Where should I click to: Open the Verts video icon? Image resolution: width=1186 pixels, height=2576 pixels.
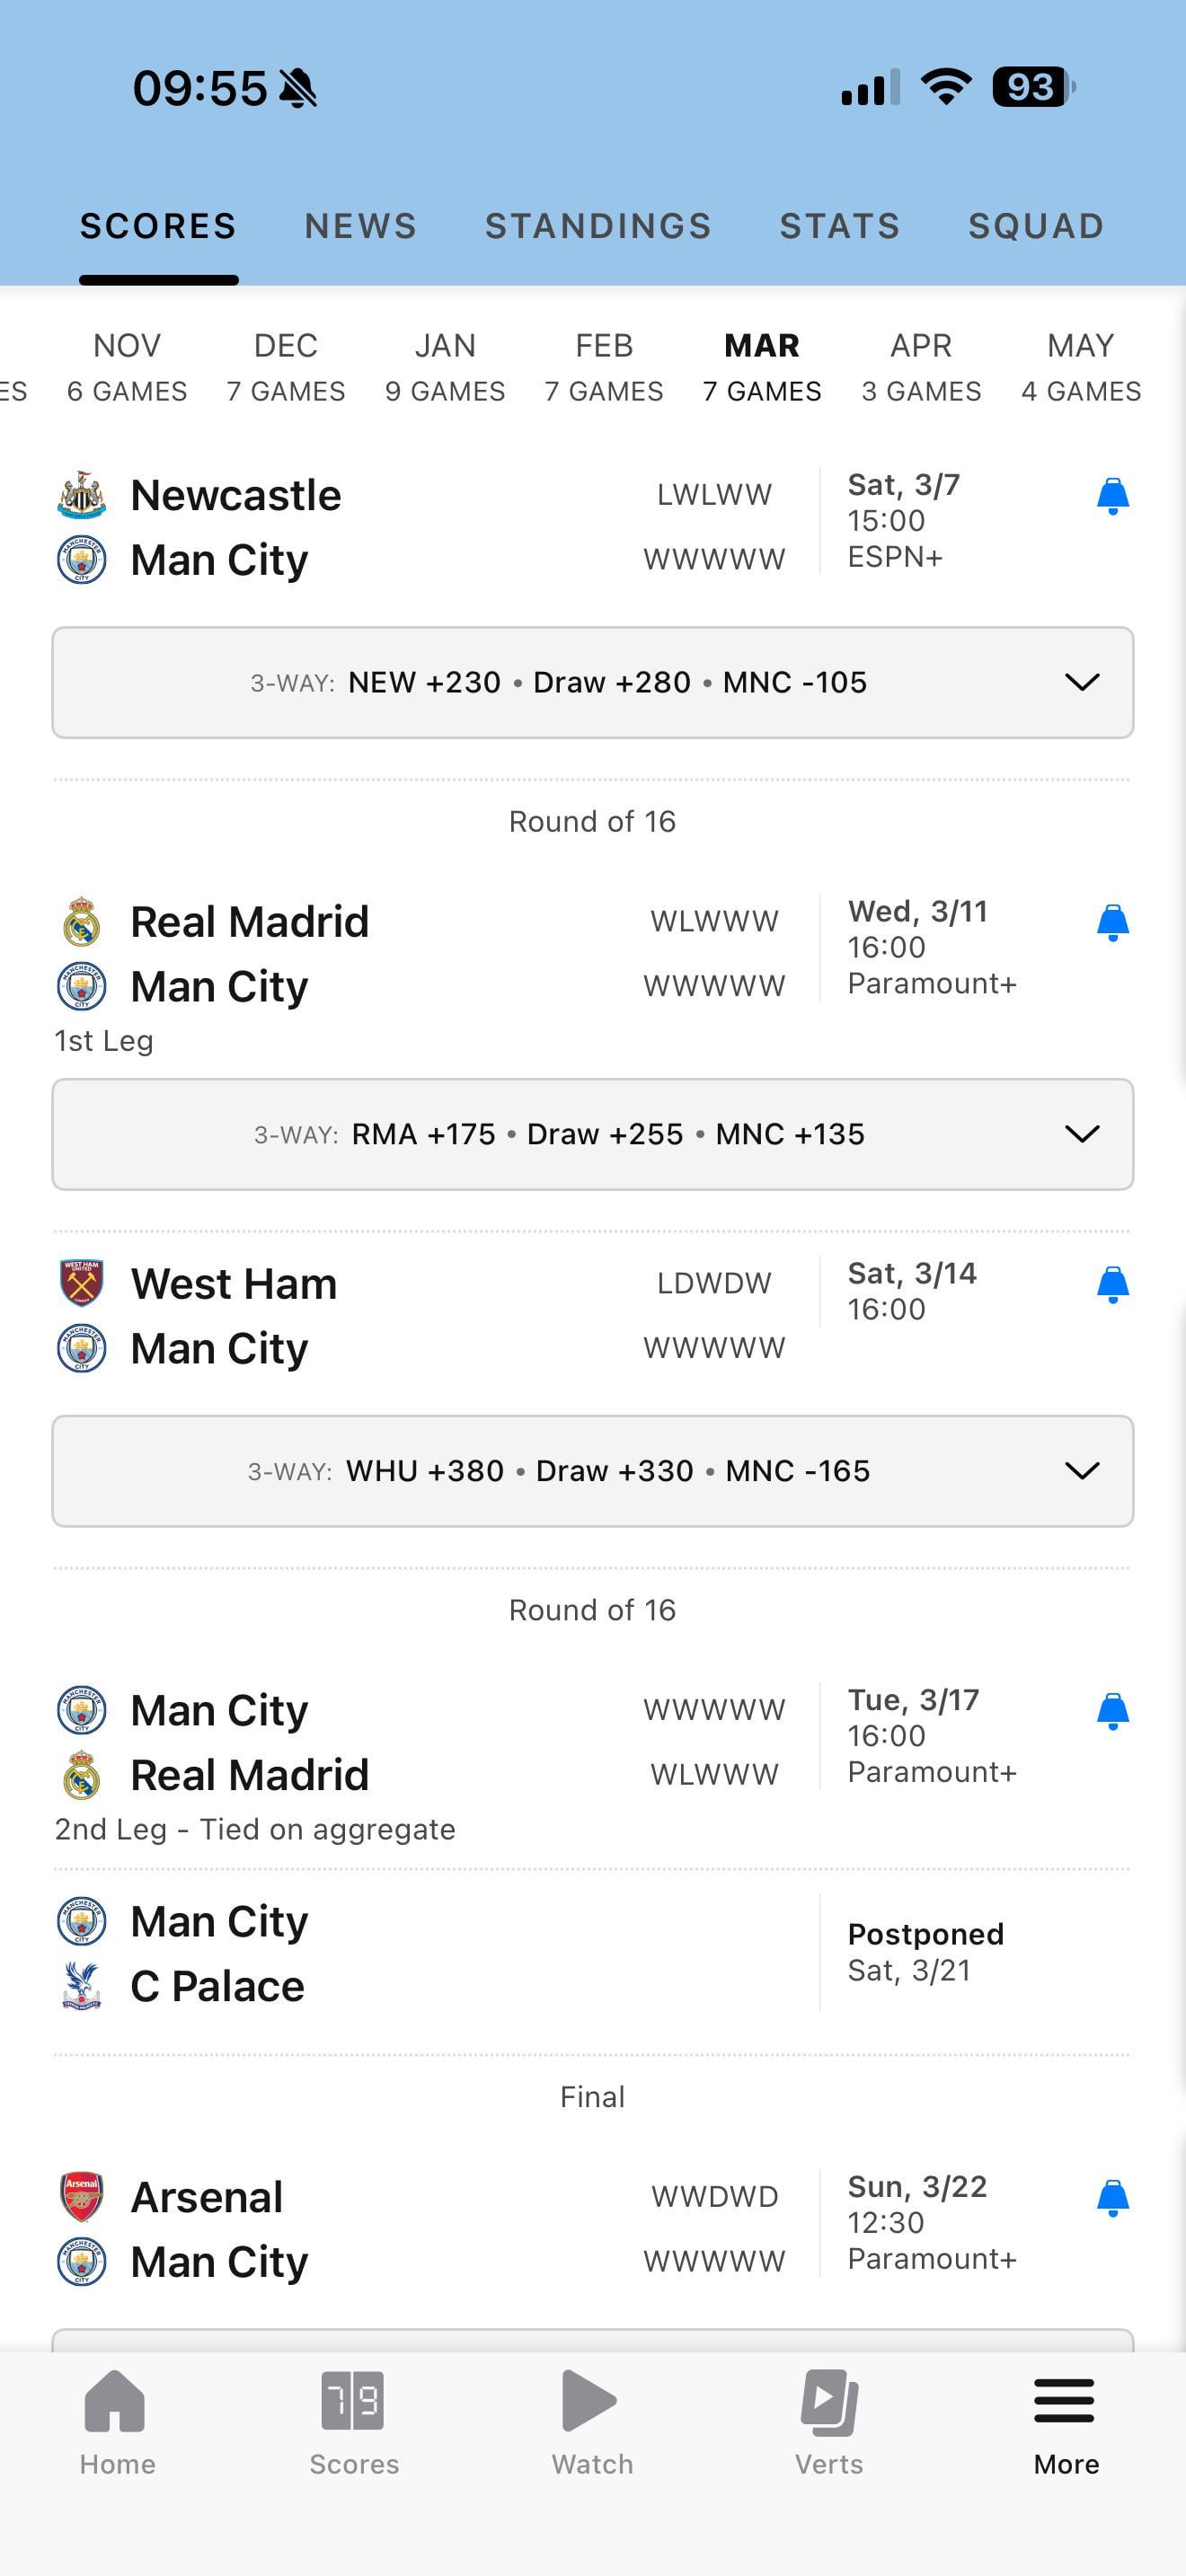click(x=829, y=2401)
